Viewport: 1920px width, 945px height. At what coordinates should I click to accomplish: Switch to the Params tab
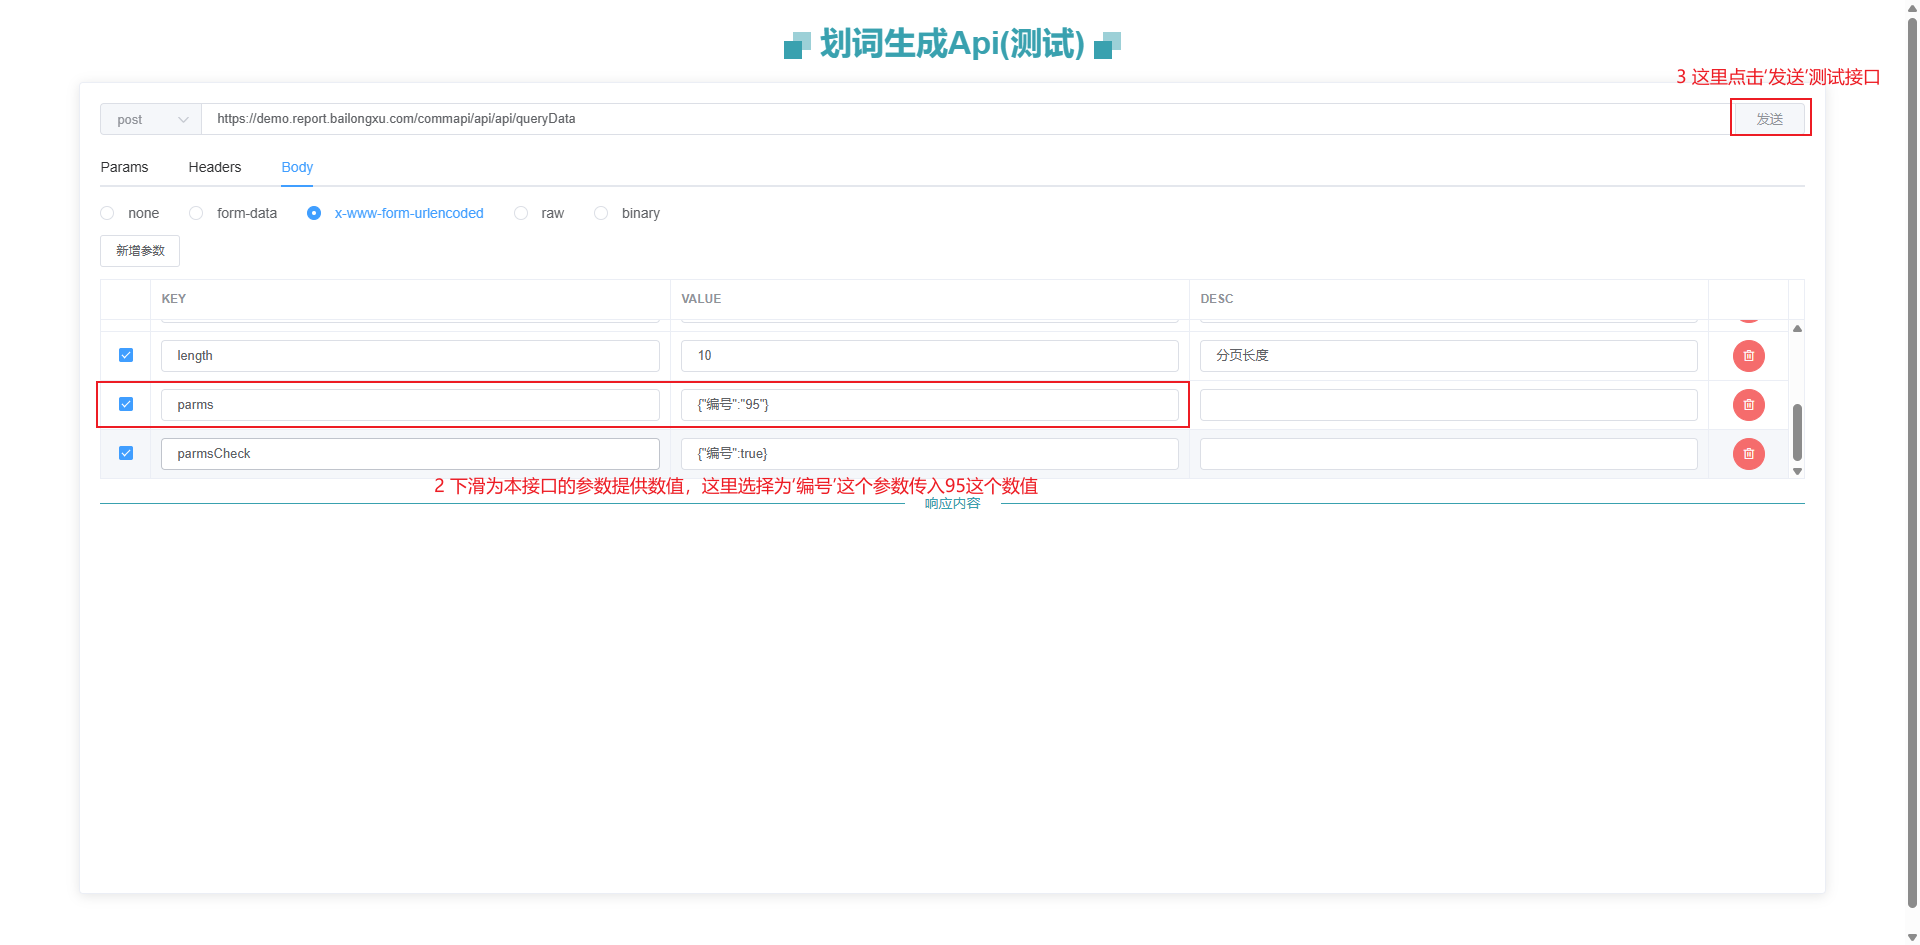(x=124, y=167)
